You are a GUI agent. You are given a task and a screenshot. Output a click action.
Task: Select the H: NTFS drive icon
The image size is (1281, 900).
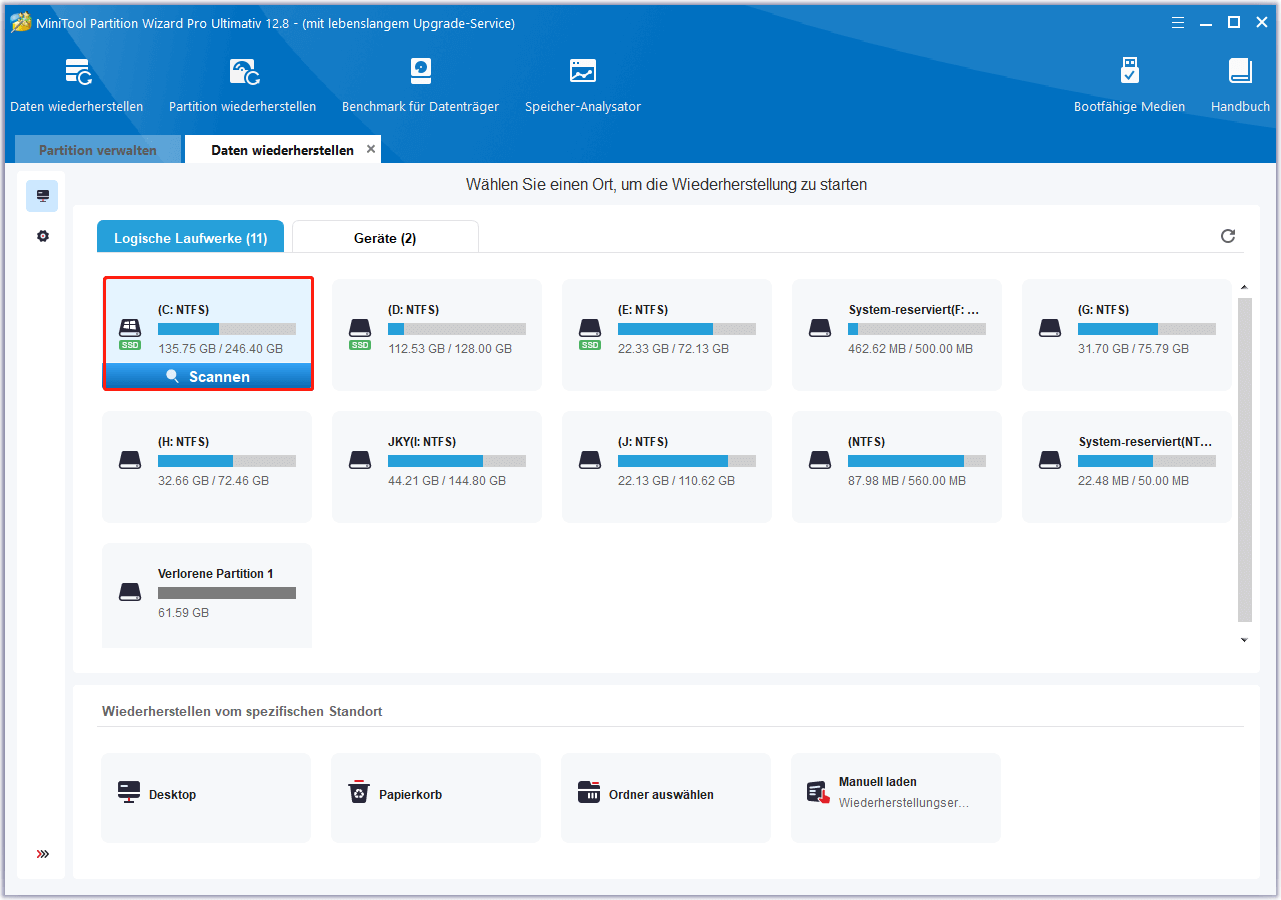coord(130,459)
